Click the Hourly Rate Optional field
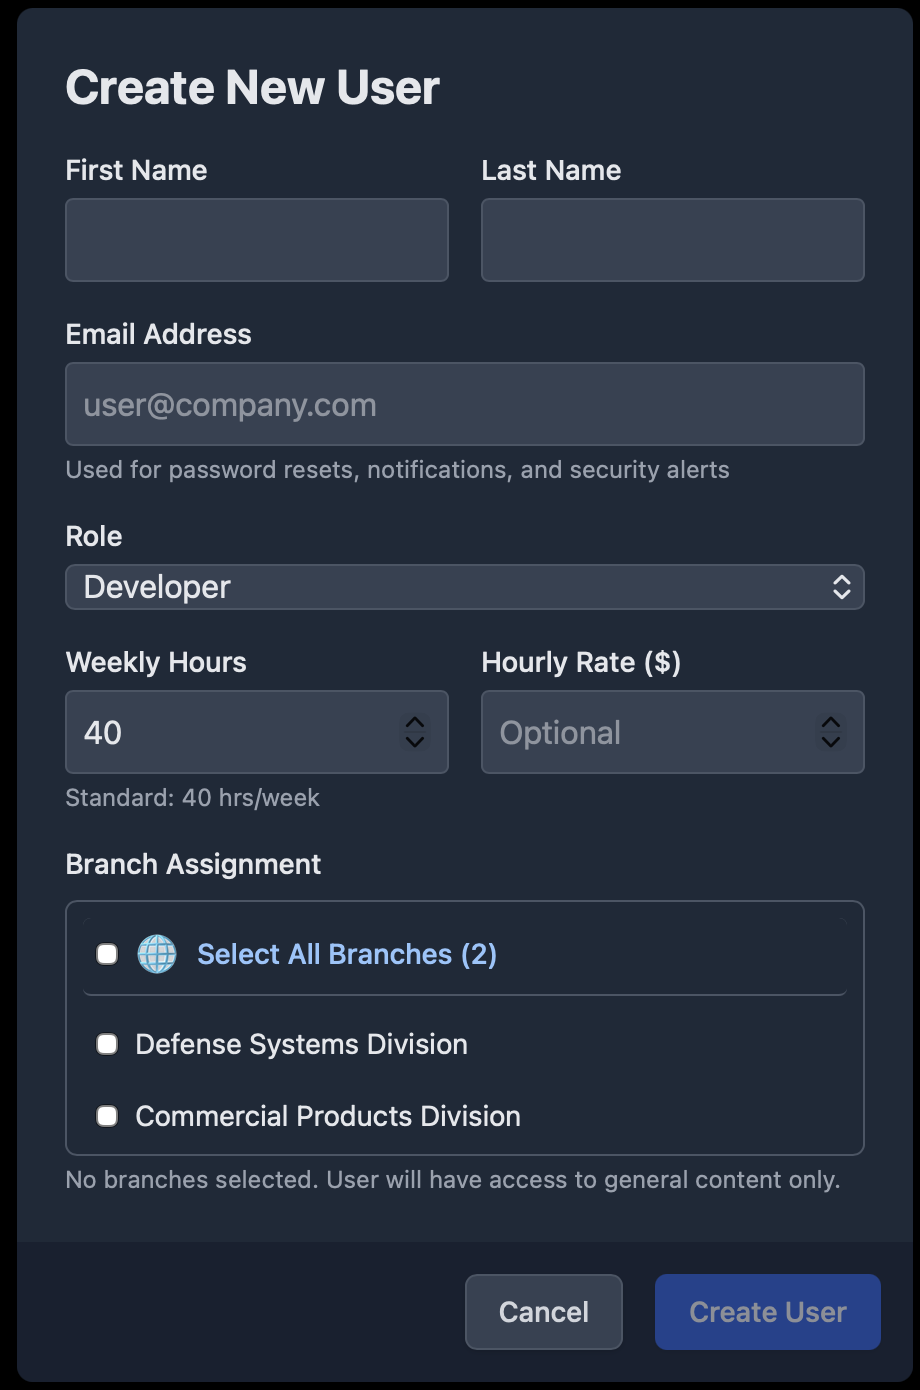The width and height of the screenshot is (920, 1390). point(645,732)
